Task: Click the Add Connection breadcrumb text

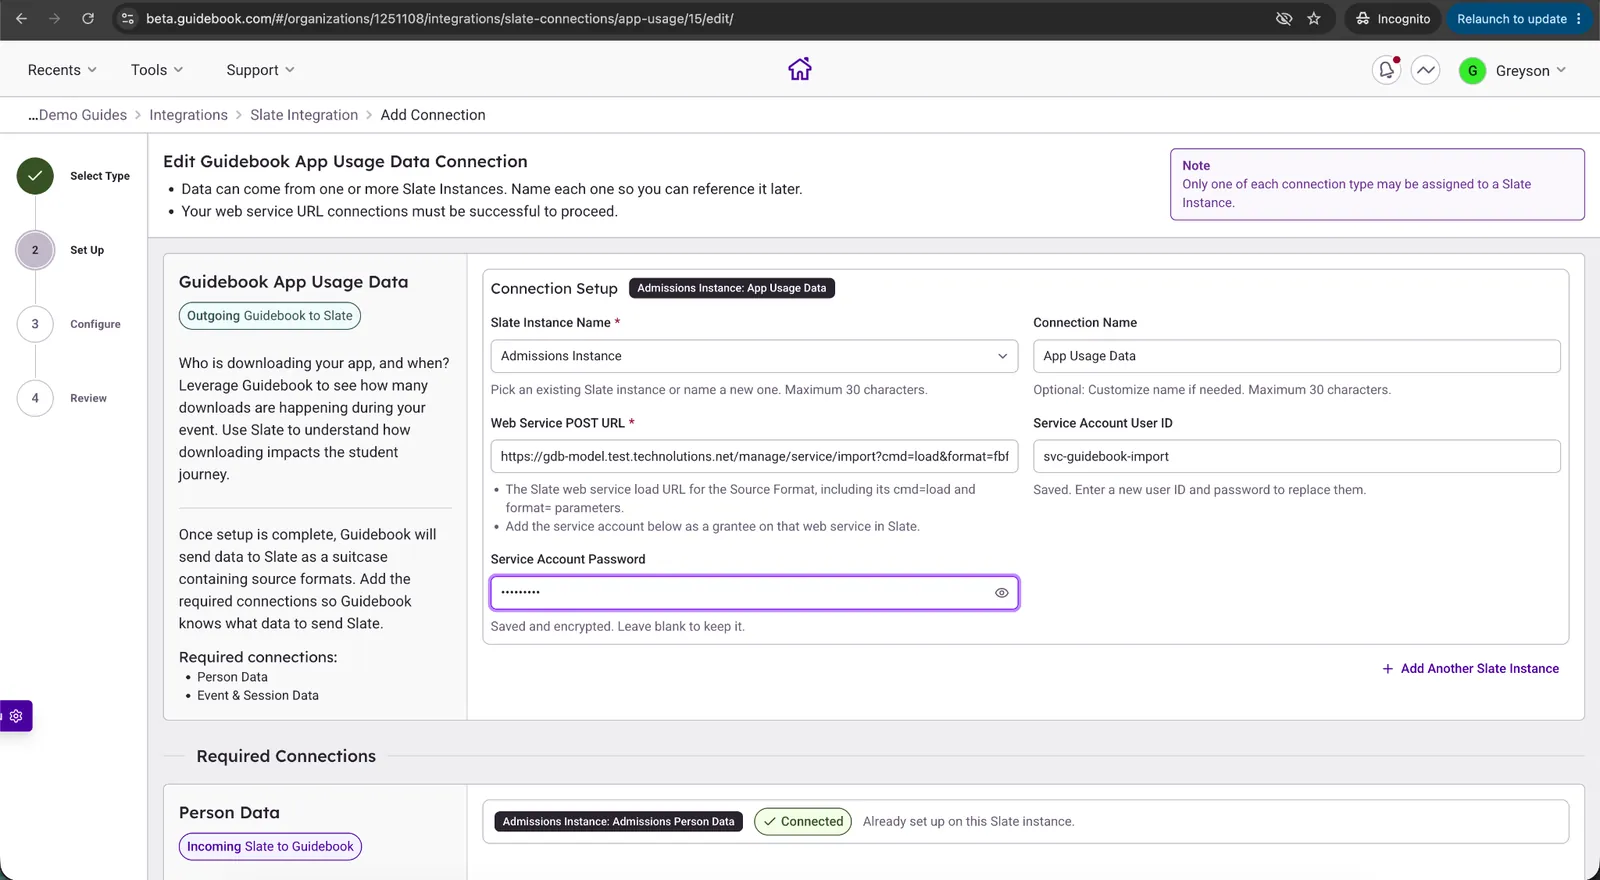Action: (x=433, y=115)
